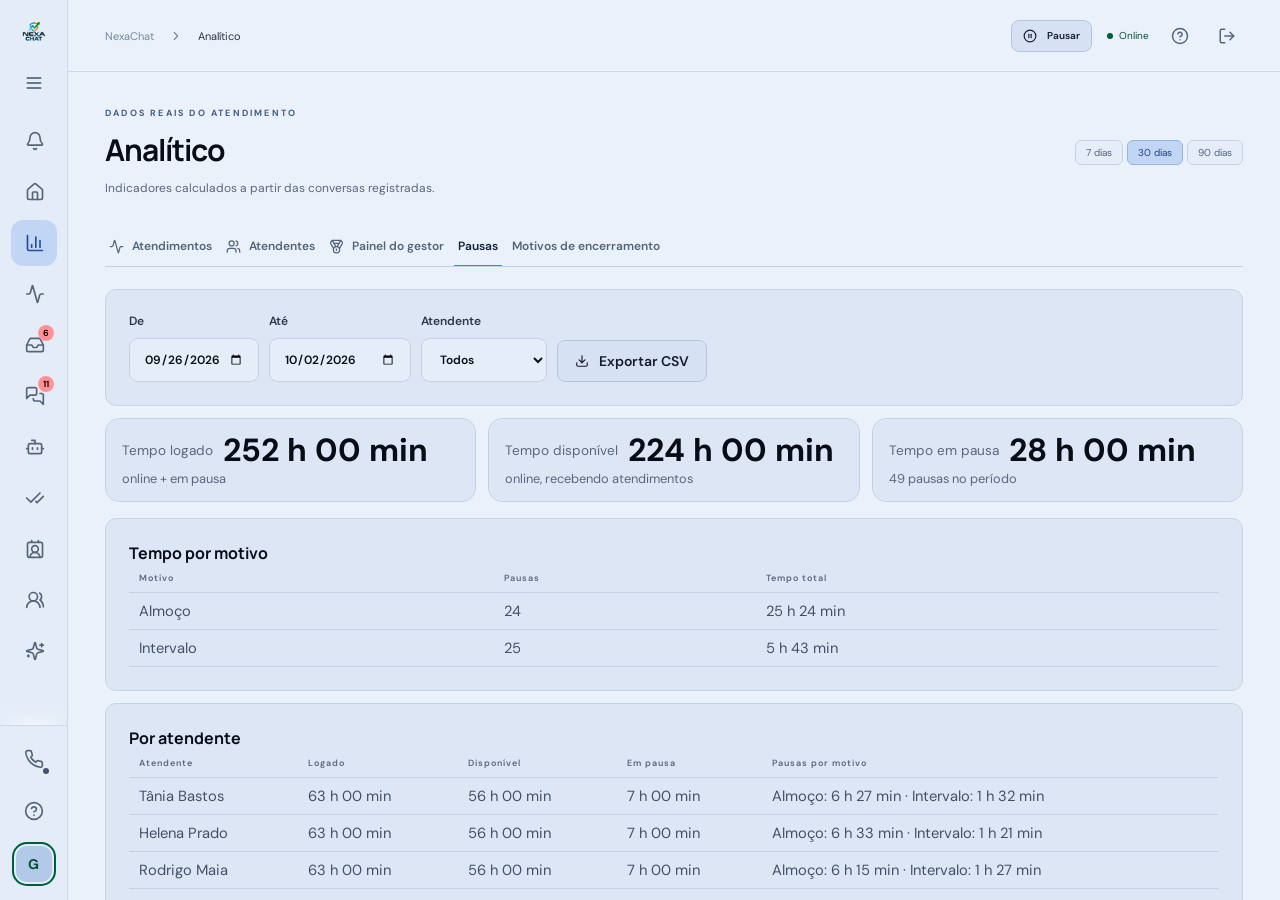The height and width of the screenshot is (900, 1280).
Task: Open the AI sparkles icon in sidebar
Action: [x=34, y=651]
